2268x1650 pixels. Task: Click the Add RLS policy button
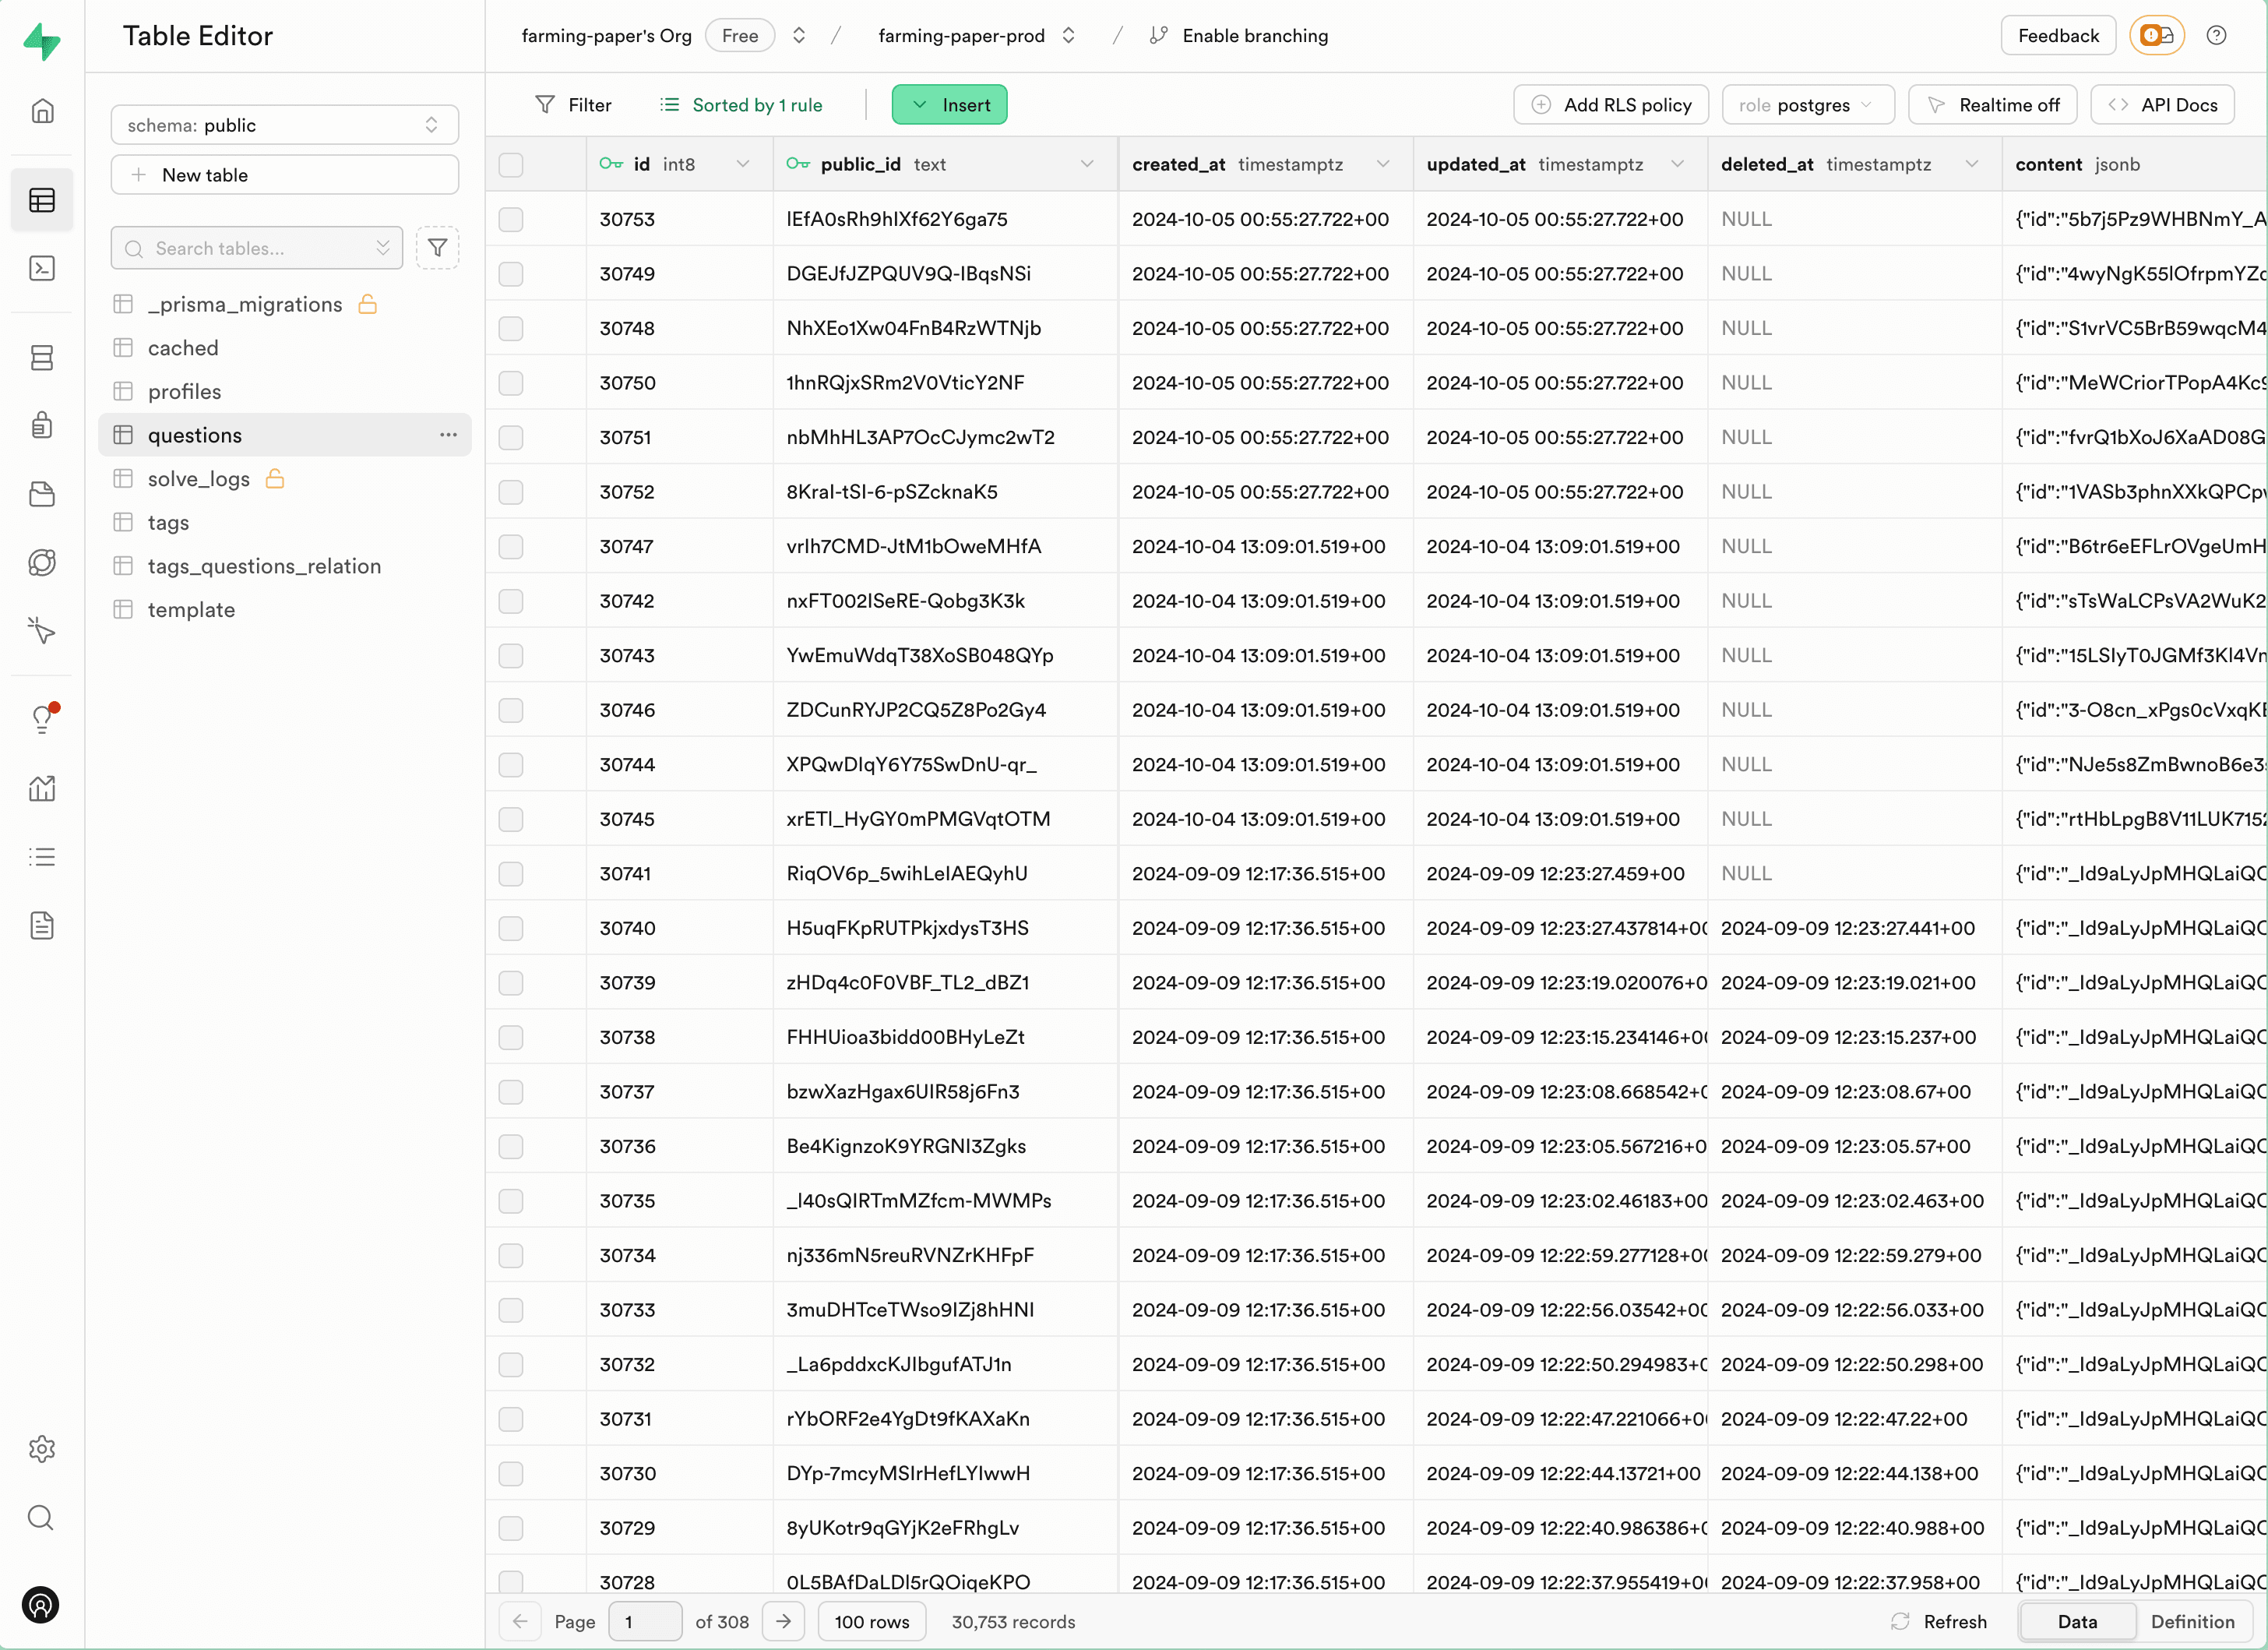(x=1610, y=105)
